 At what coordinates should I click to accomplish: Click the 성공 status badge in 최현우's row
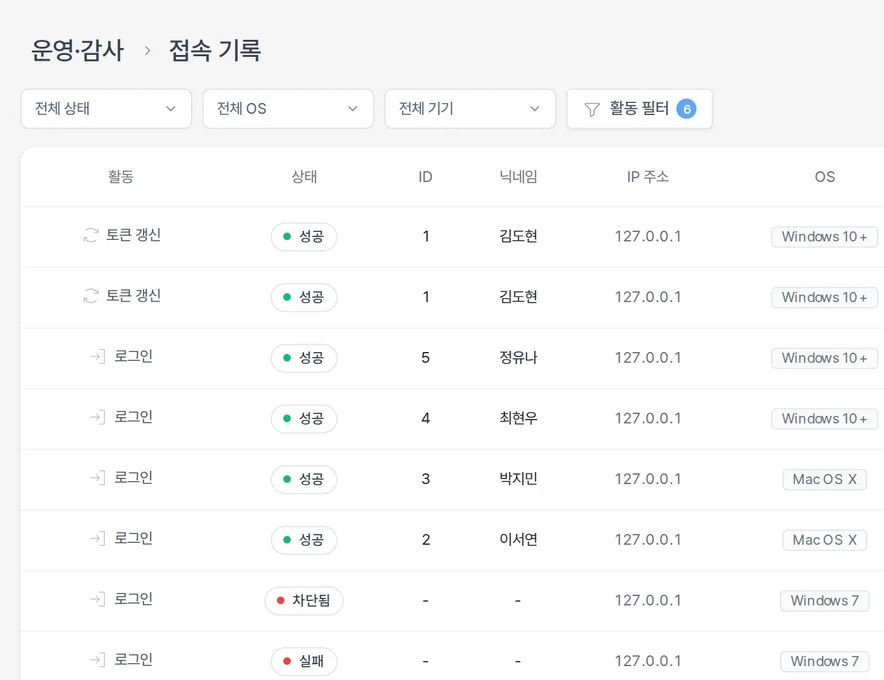pos(304,418)
